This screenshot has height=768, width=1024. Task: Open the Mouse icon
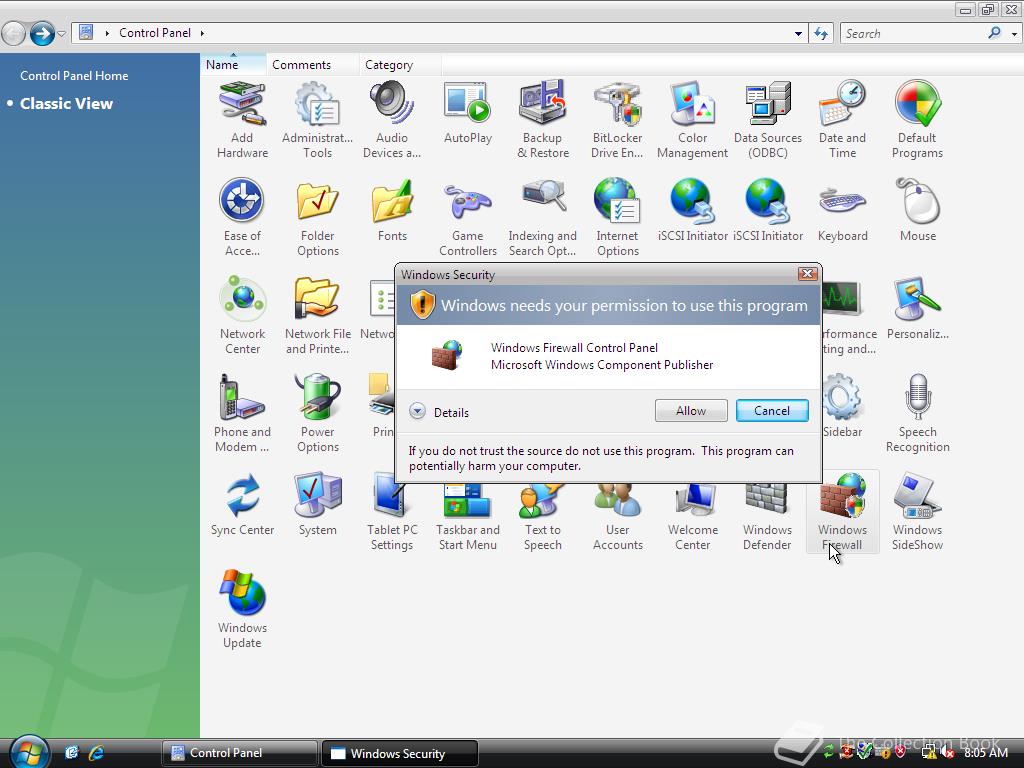point(918,210)
